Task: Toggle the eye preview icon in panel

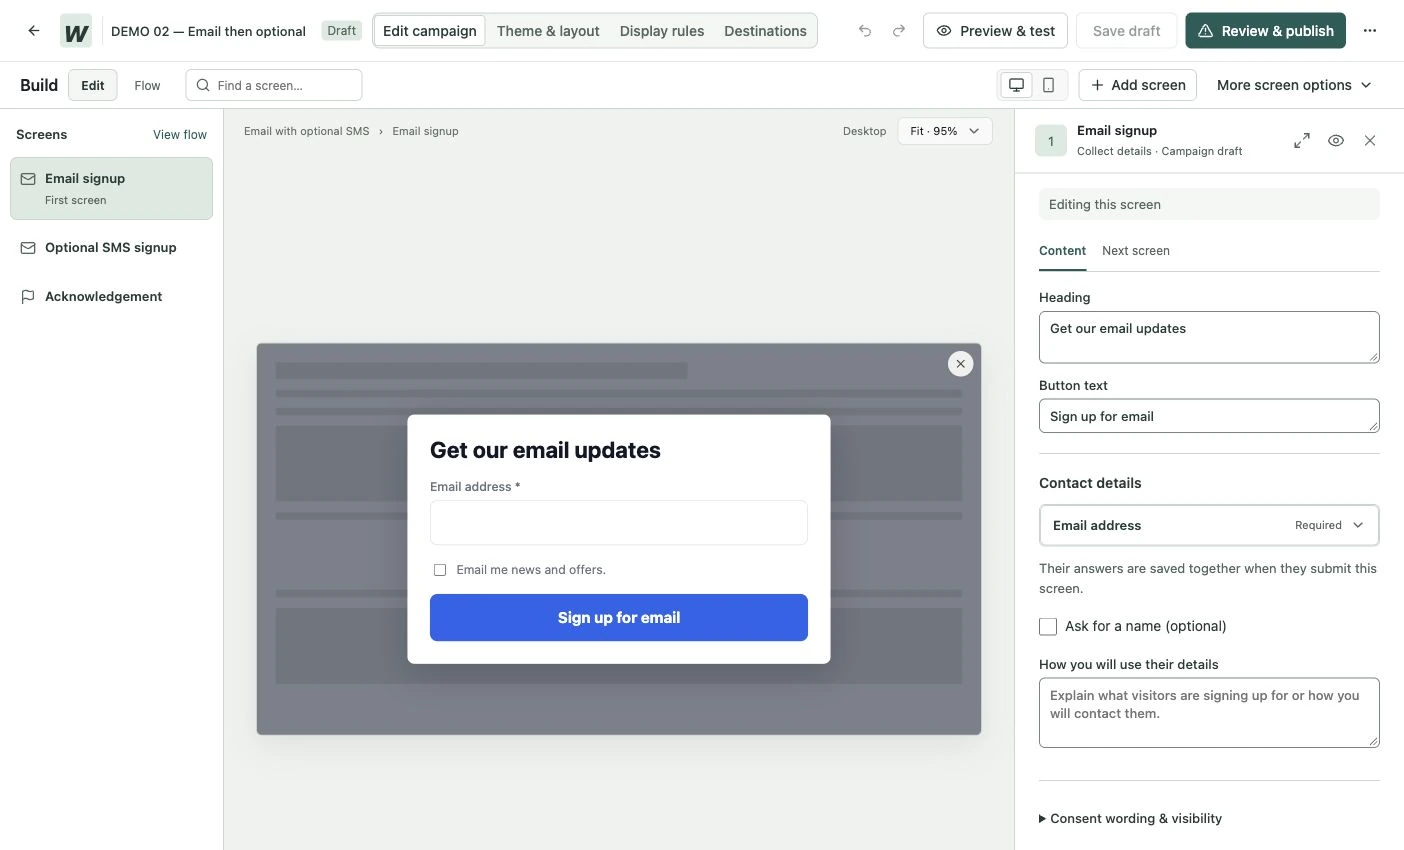Action: click(1336, 141)
